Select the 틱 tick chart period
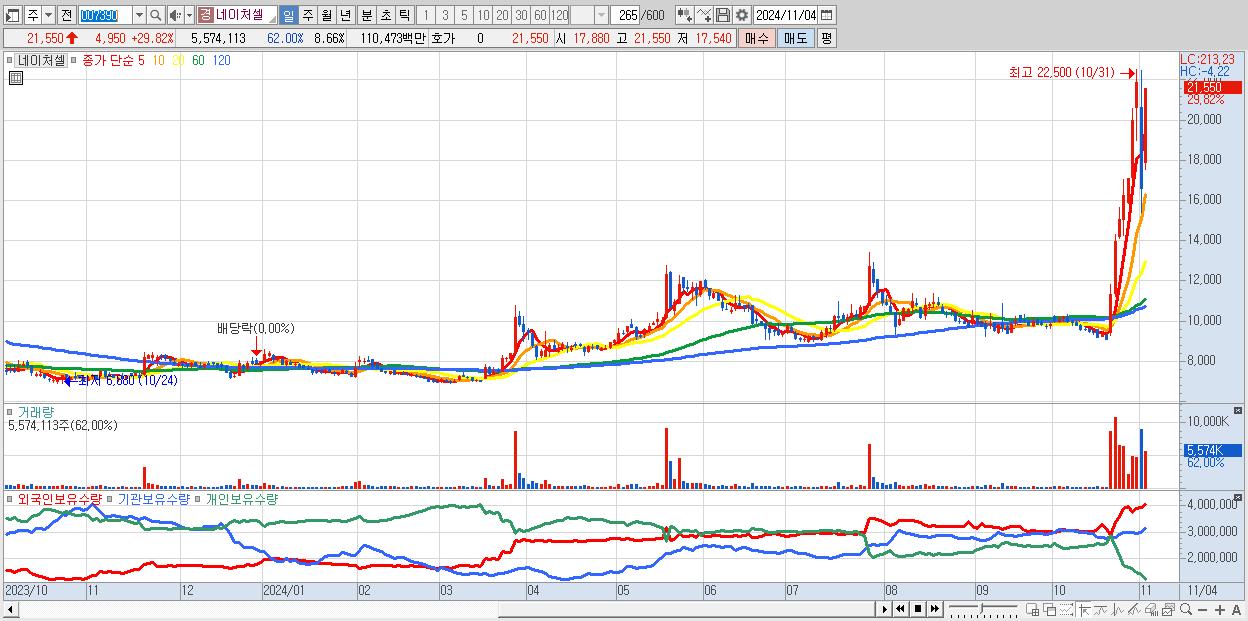The image size is (1248, 621). 404,16
